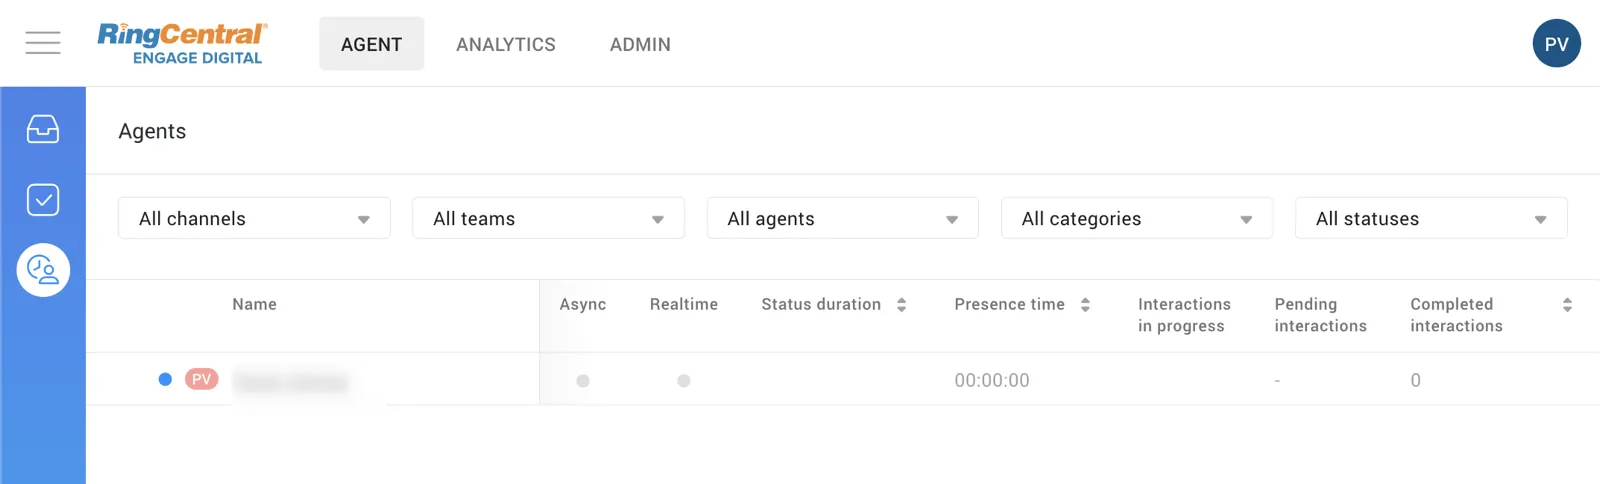Click the agent's Async status indicator
Viewport: 1600px width, 484px height.
(x=583, y=381)
